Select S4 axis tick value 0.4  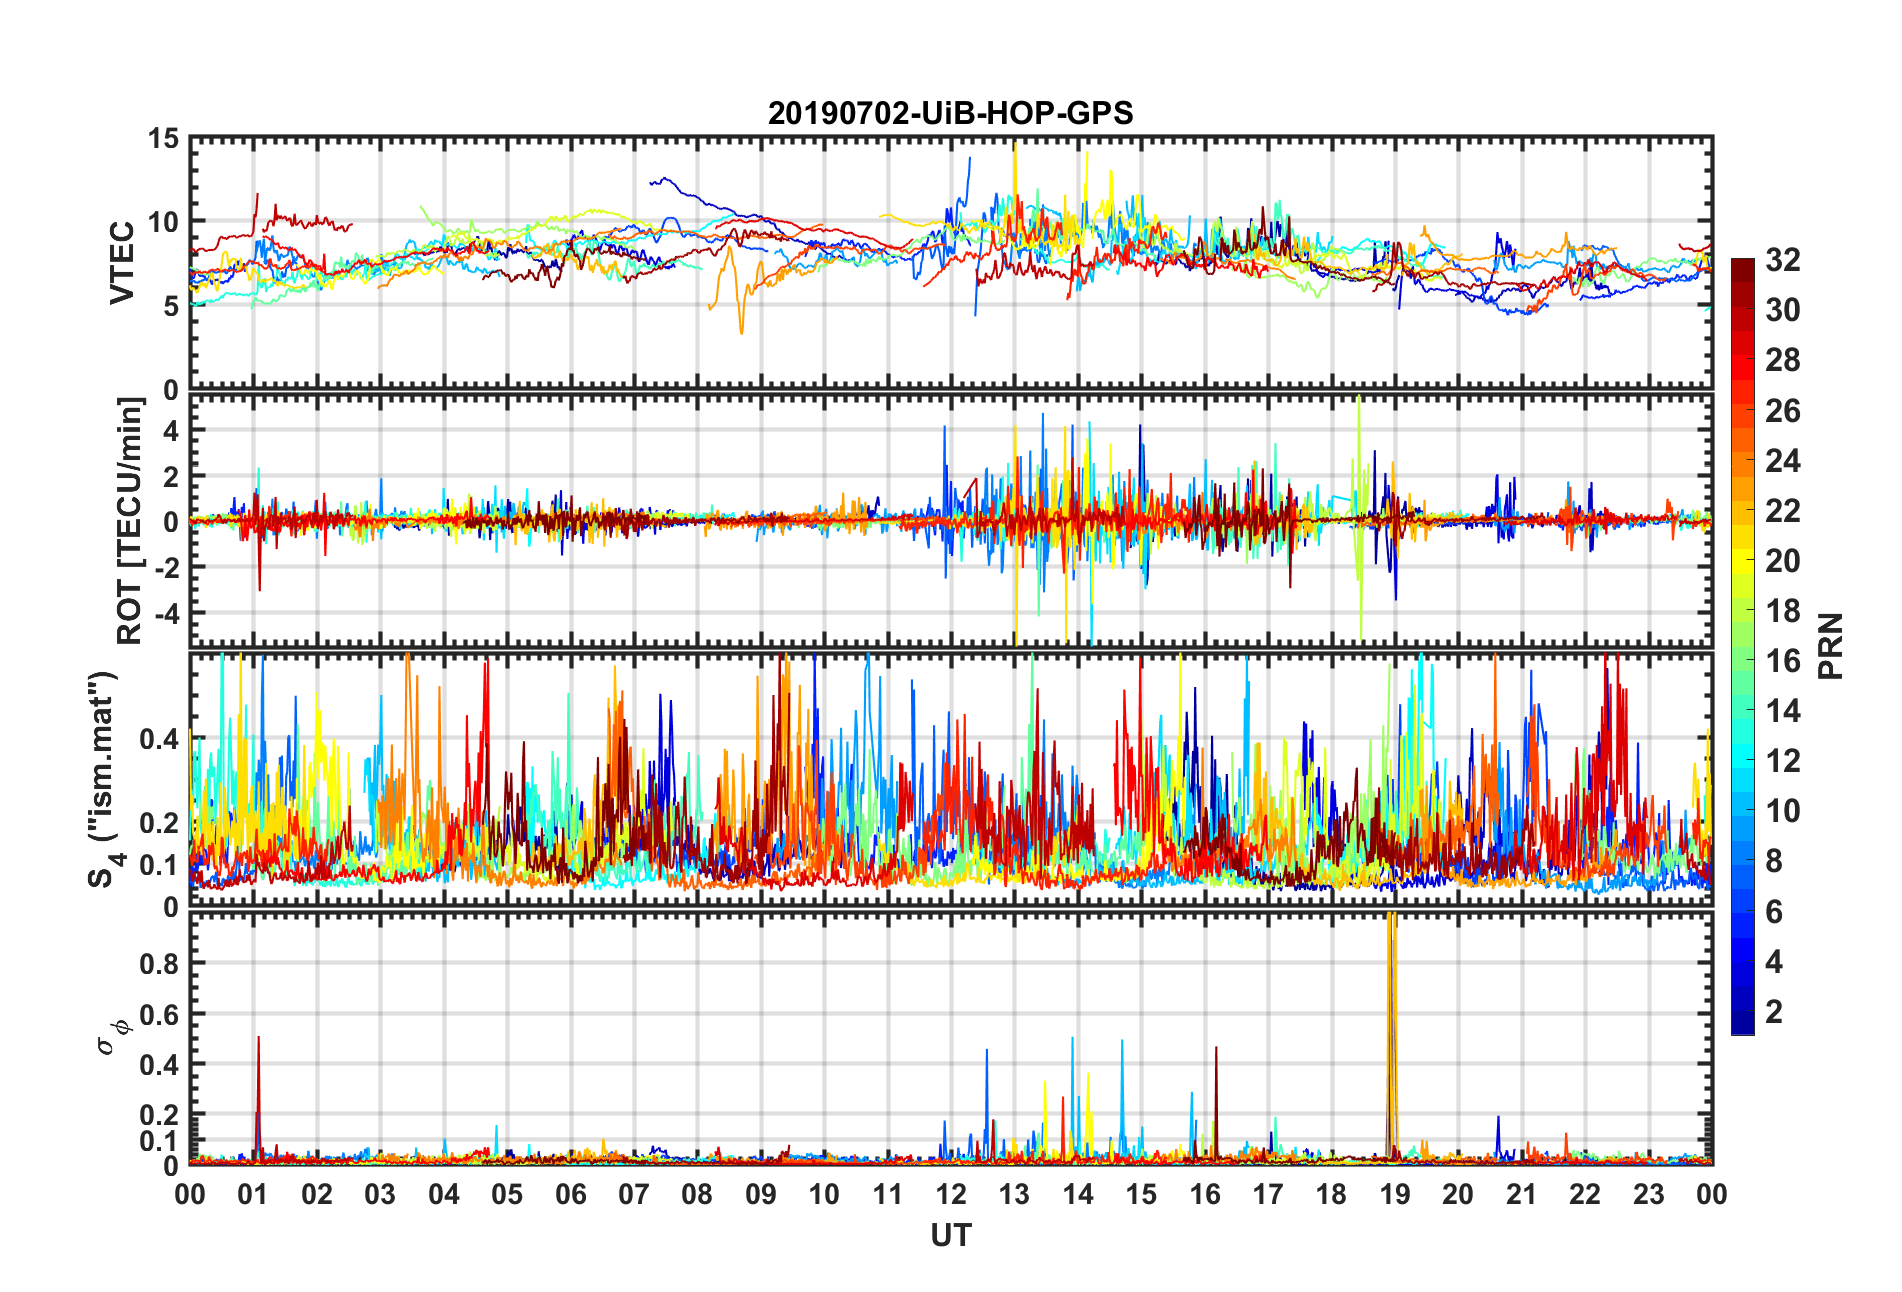159,740
